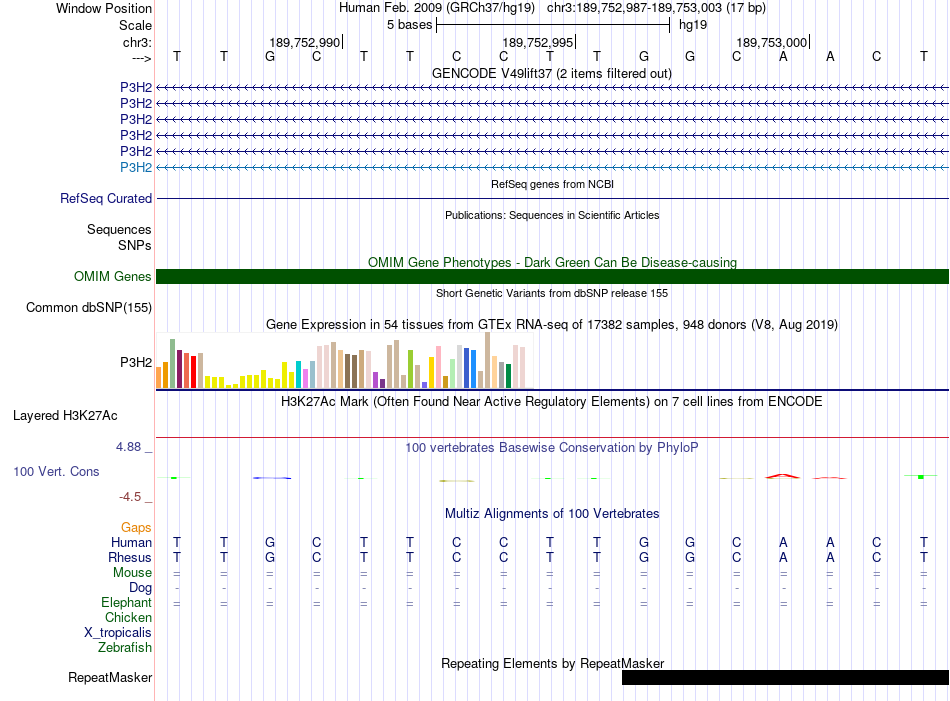Click the ---> sequence direction arrow label
950x701 pixels.
(x=141, y=58)
